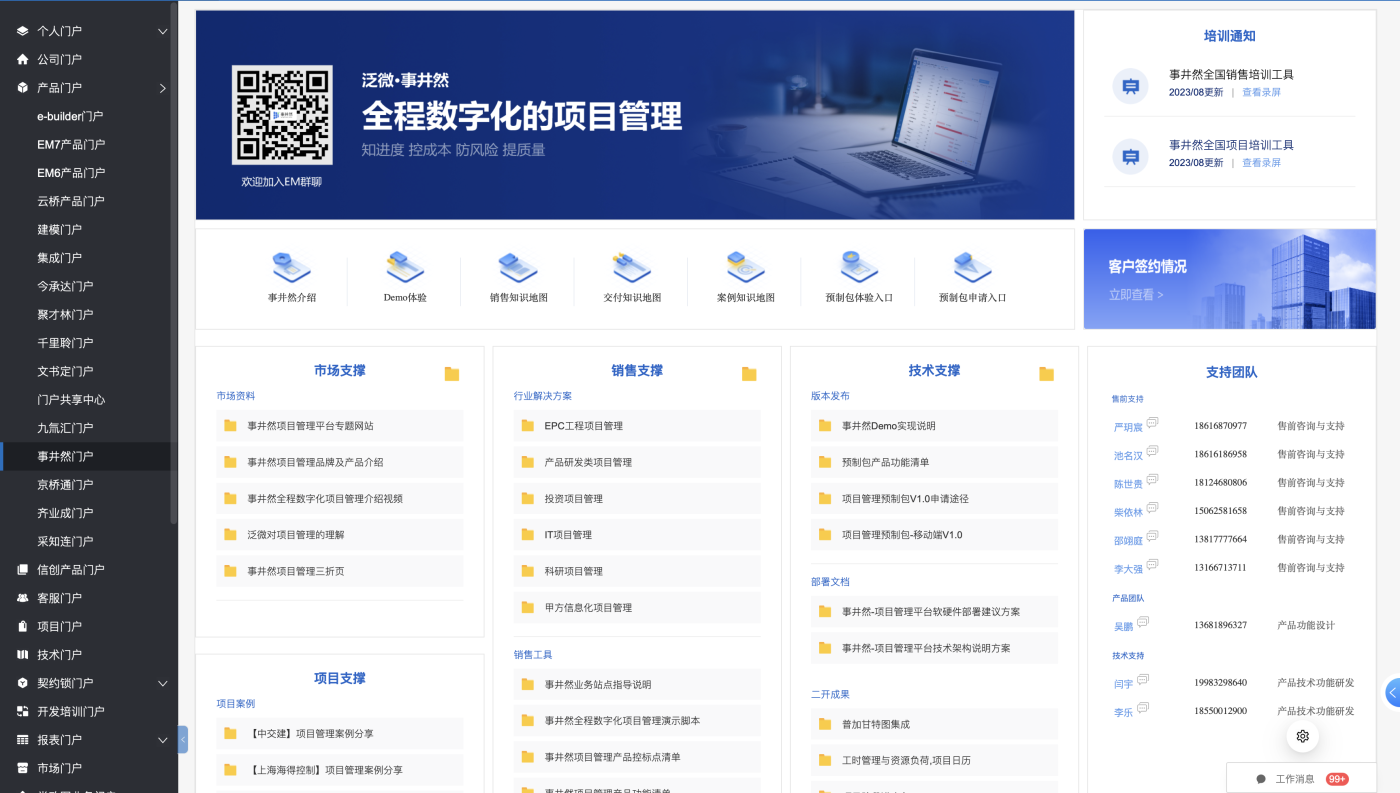Open the 市场支撑 folder icon
The image size is (1400, 793).
point(452,374)
